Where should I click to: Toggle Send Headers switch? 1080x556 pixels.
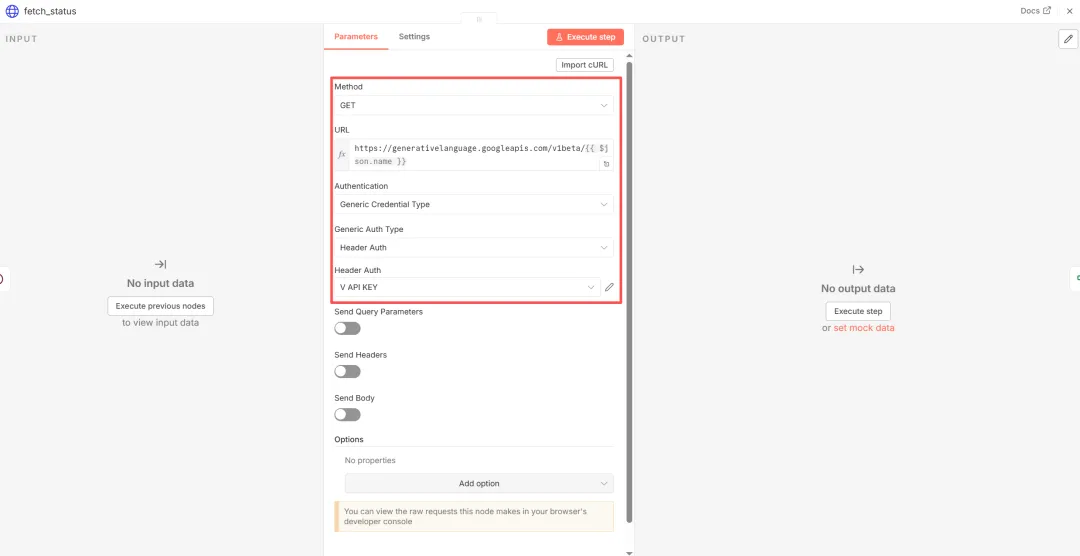(347, 372)
